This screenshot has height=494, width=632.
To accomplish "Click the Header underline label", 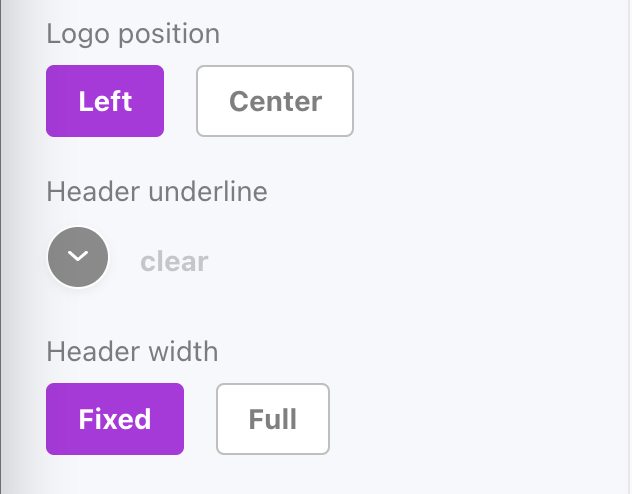I will 157,191.
